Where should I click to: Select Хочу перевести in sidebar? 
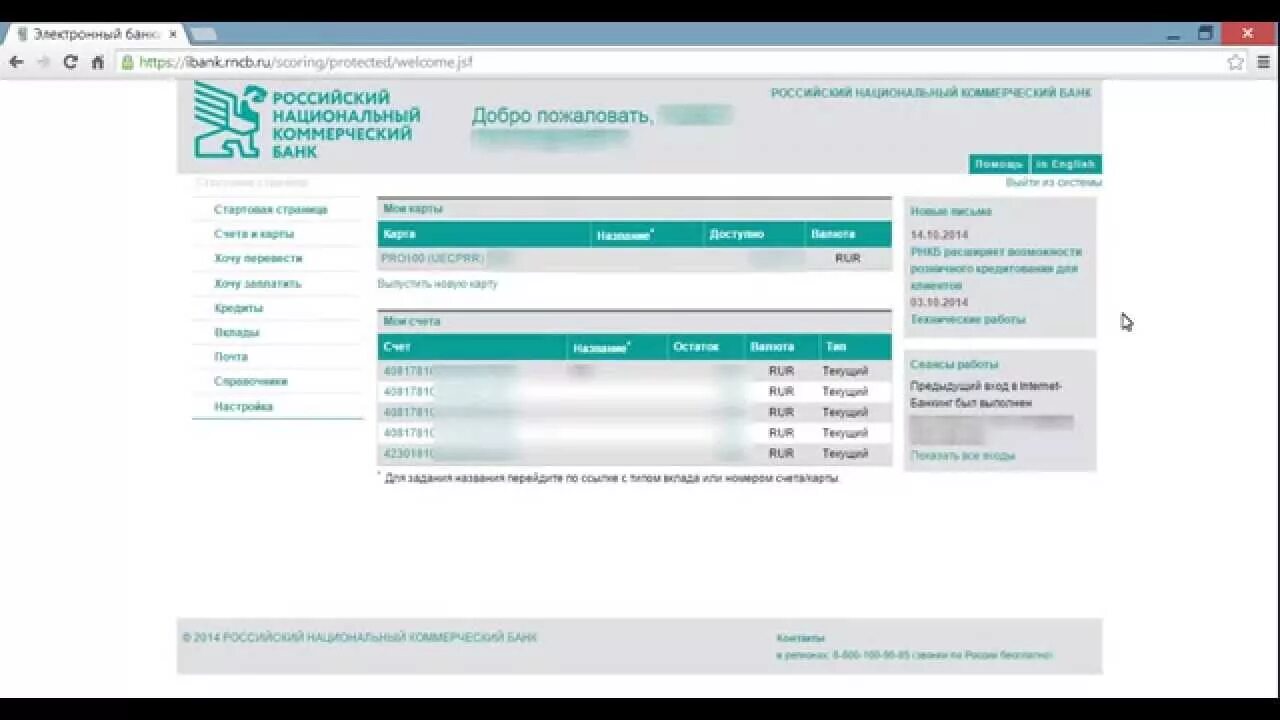[x=258, y=258]
